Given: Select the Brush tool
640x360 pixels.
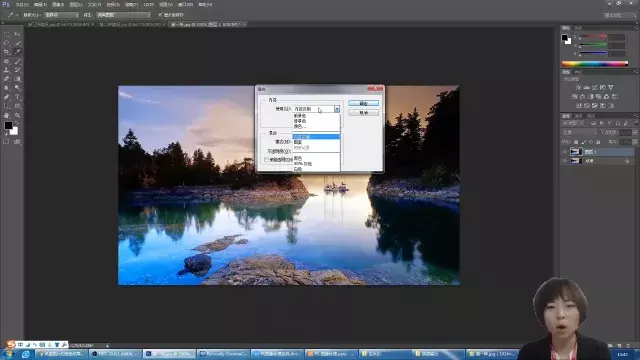Looking at the screenshot, I should pos(17,61).
